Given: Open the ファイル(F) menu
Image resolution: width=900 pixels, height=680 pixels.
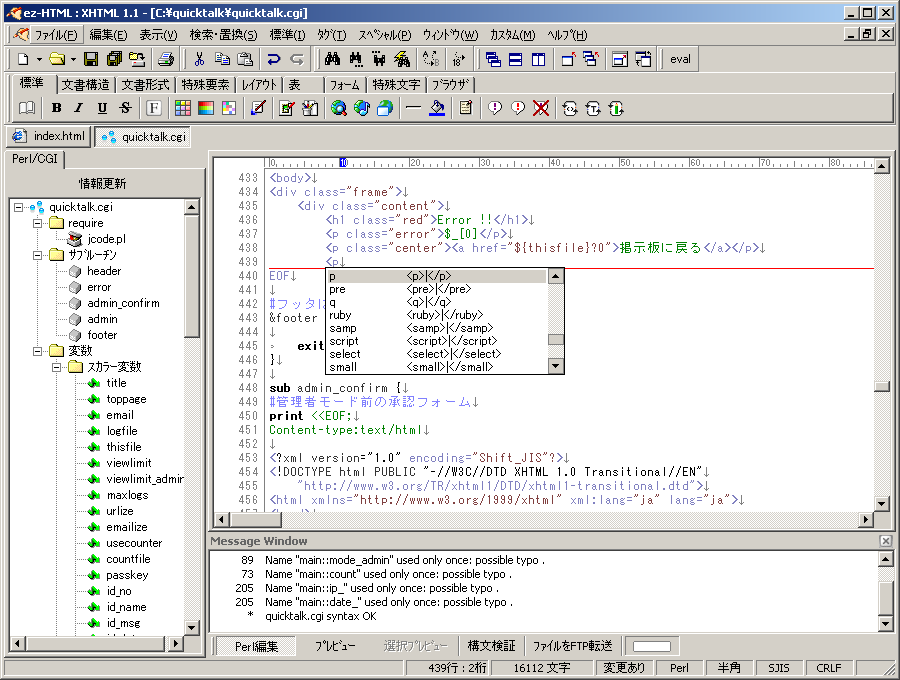Looking at the screenshot, I should pyautogui.click(x=55, y=35).
